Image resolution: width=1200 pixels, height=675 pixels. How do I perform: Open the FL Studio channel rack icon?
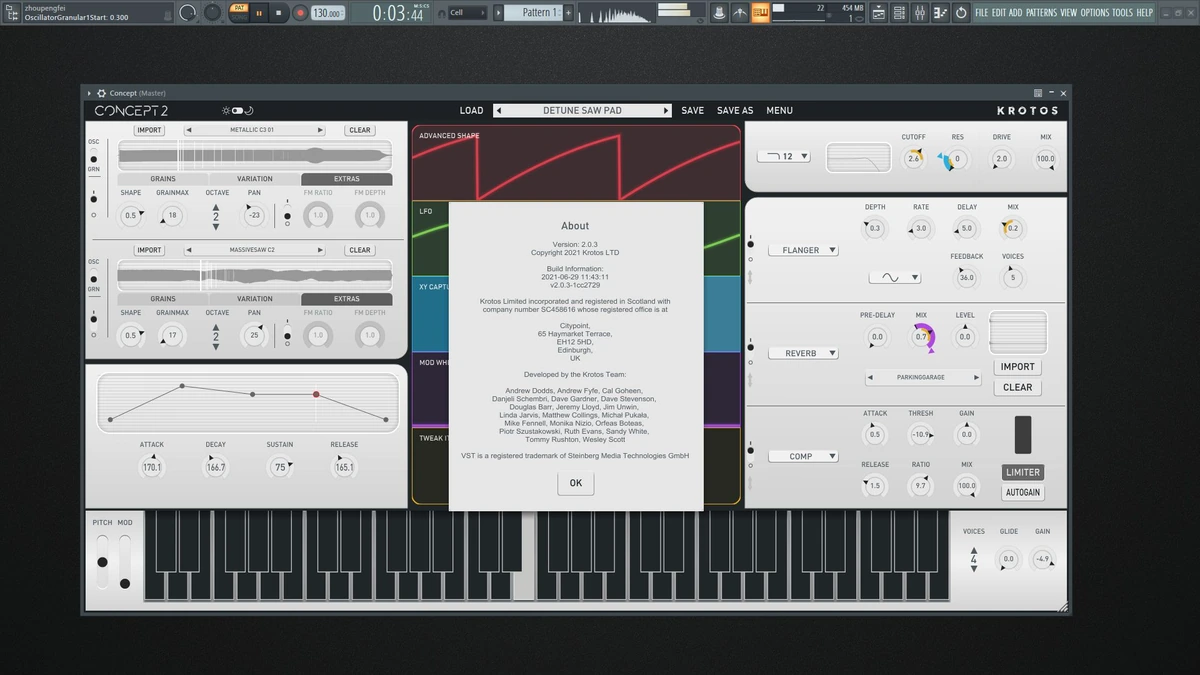pyautogui.click(x=899, y=13)
